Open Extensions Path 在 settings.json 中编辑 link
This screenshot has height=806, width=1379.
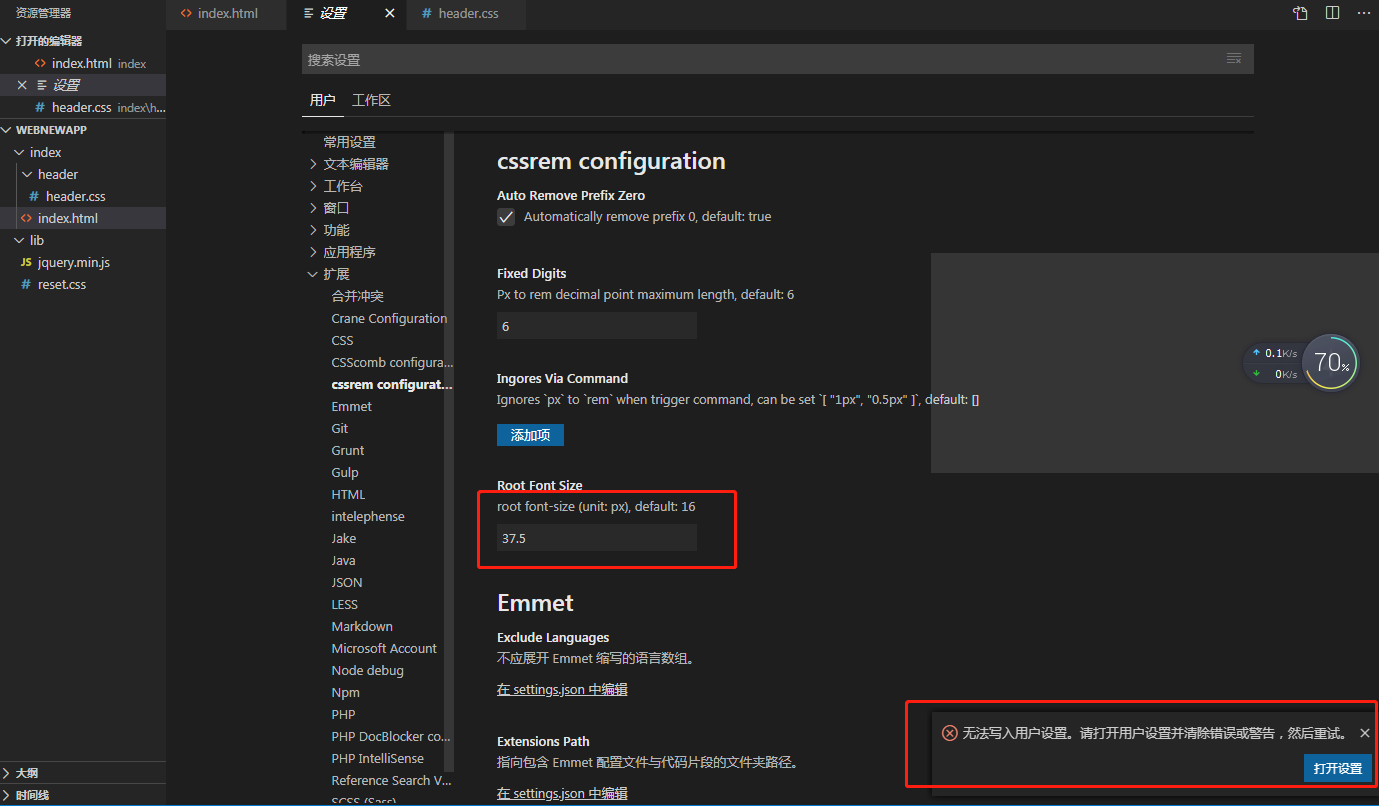click(x=562, y=794)
